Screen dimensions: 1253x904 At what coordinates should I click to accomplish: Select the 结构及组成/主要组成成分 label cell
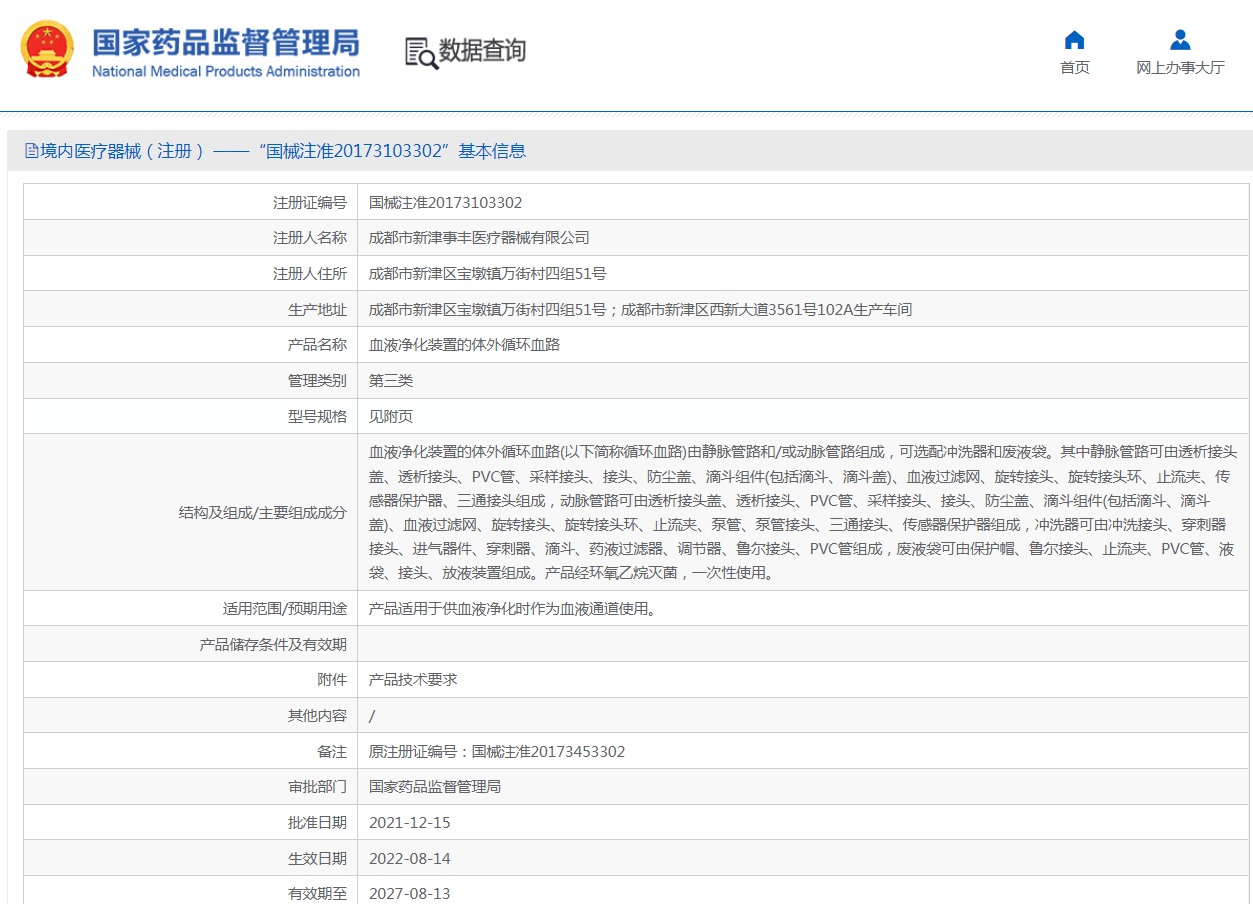(191, 512)
